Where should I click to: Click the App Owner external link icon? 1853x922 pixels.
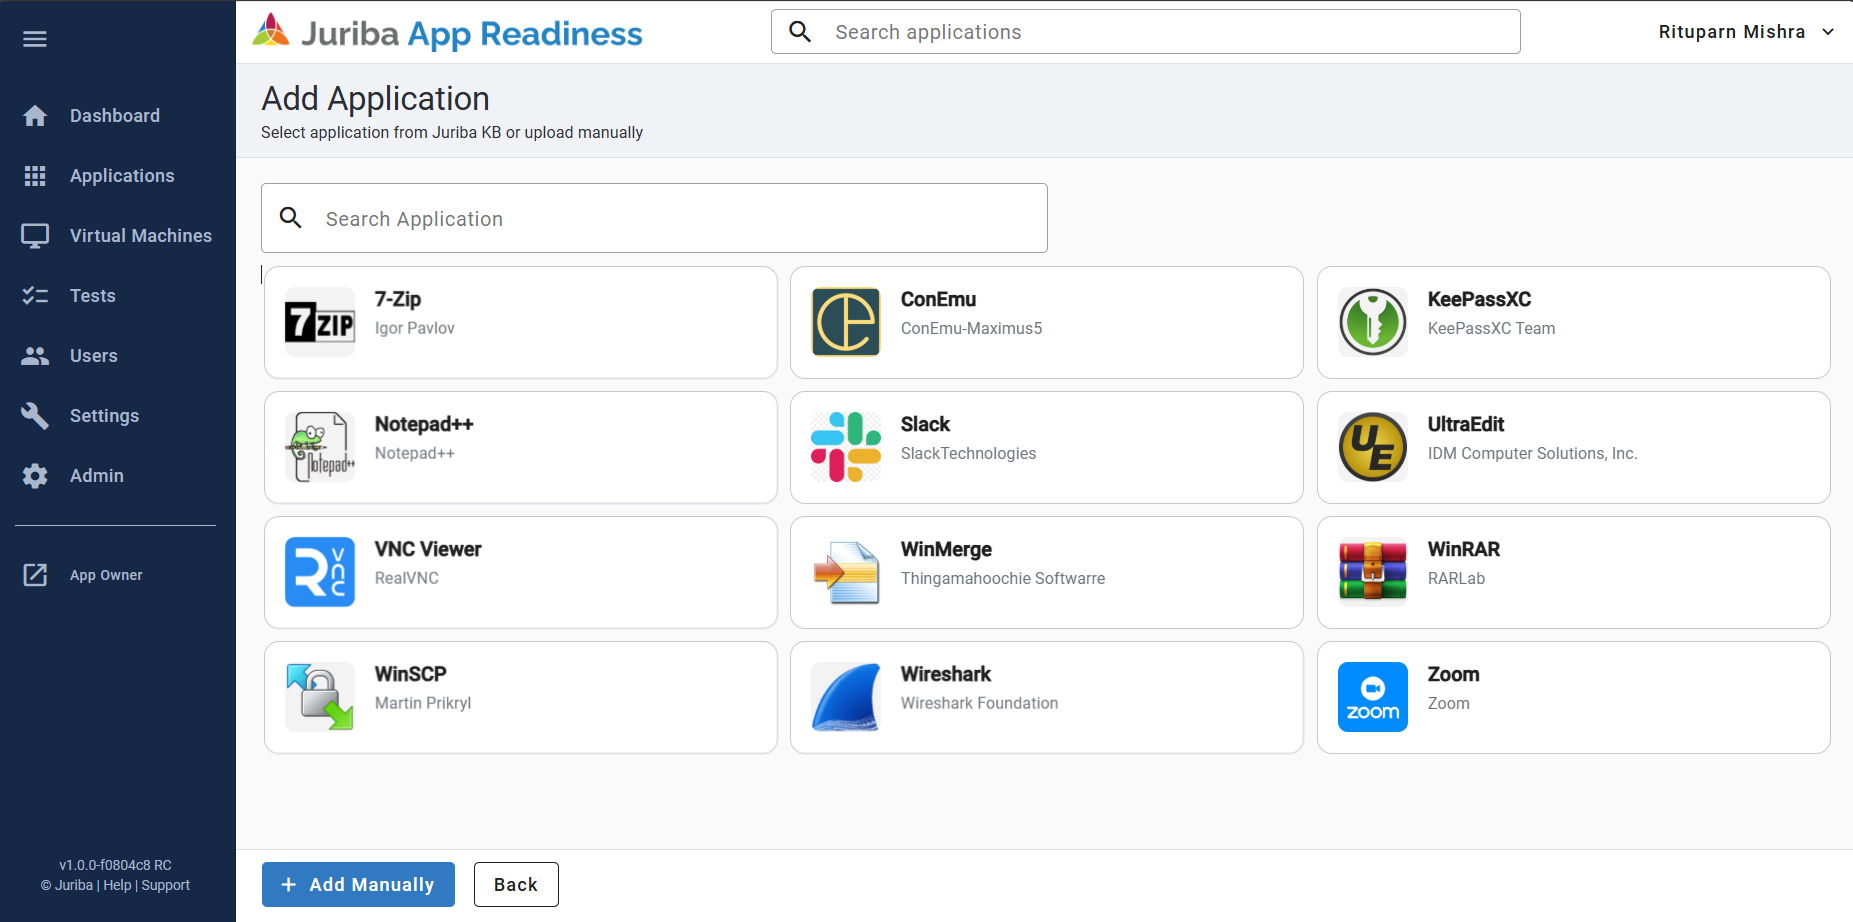(x=35, y=575)
